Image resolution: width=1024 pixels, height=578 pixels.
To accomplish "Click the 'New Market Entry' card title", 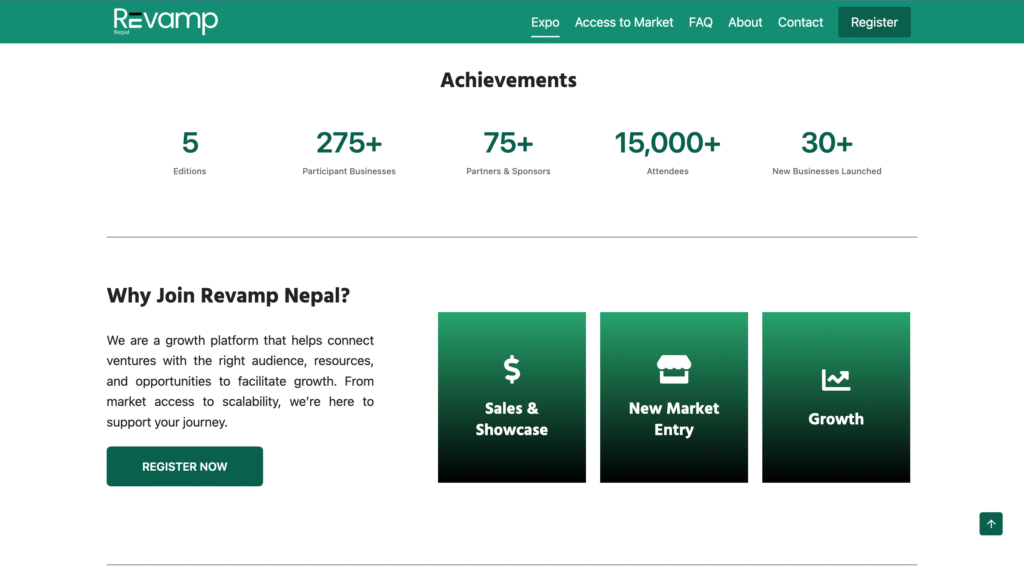I will pos(674,419).
